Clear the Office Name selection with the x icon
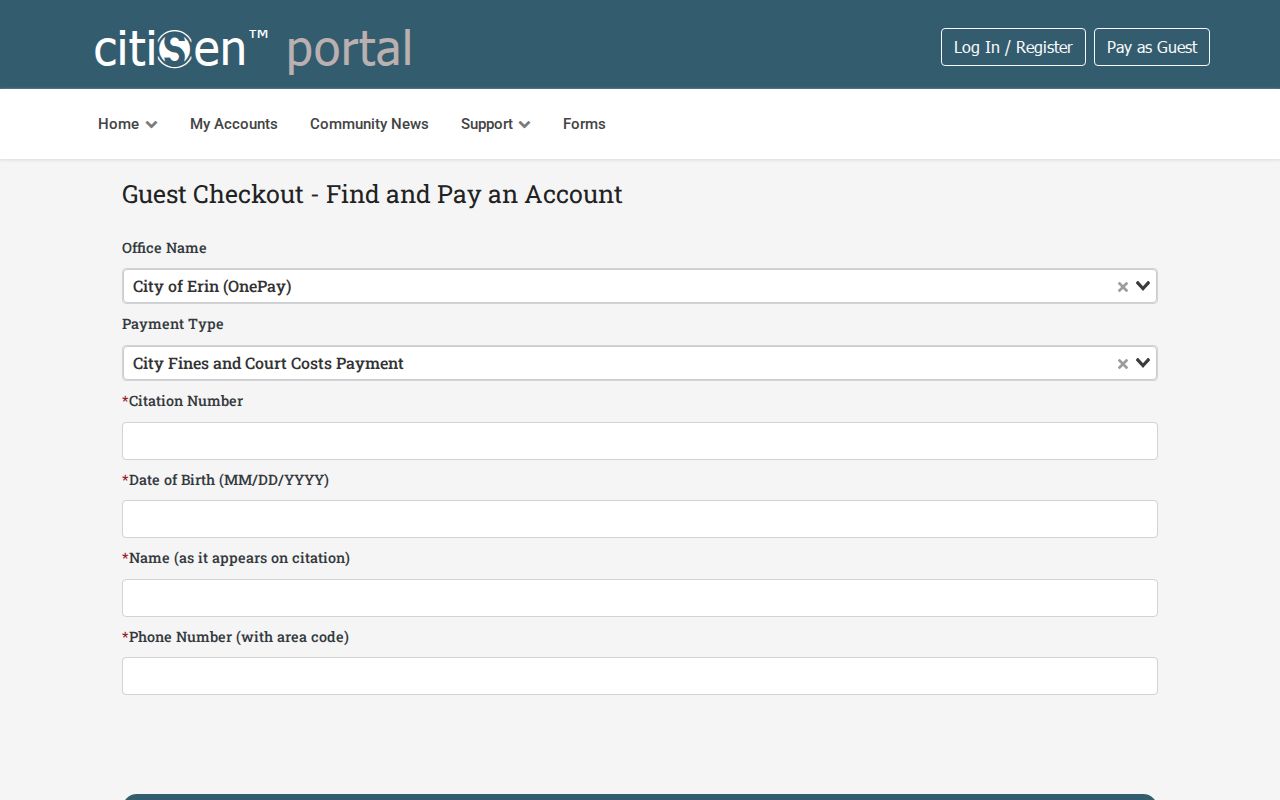1280x800 pixels. tap(1123, 287)
